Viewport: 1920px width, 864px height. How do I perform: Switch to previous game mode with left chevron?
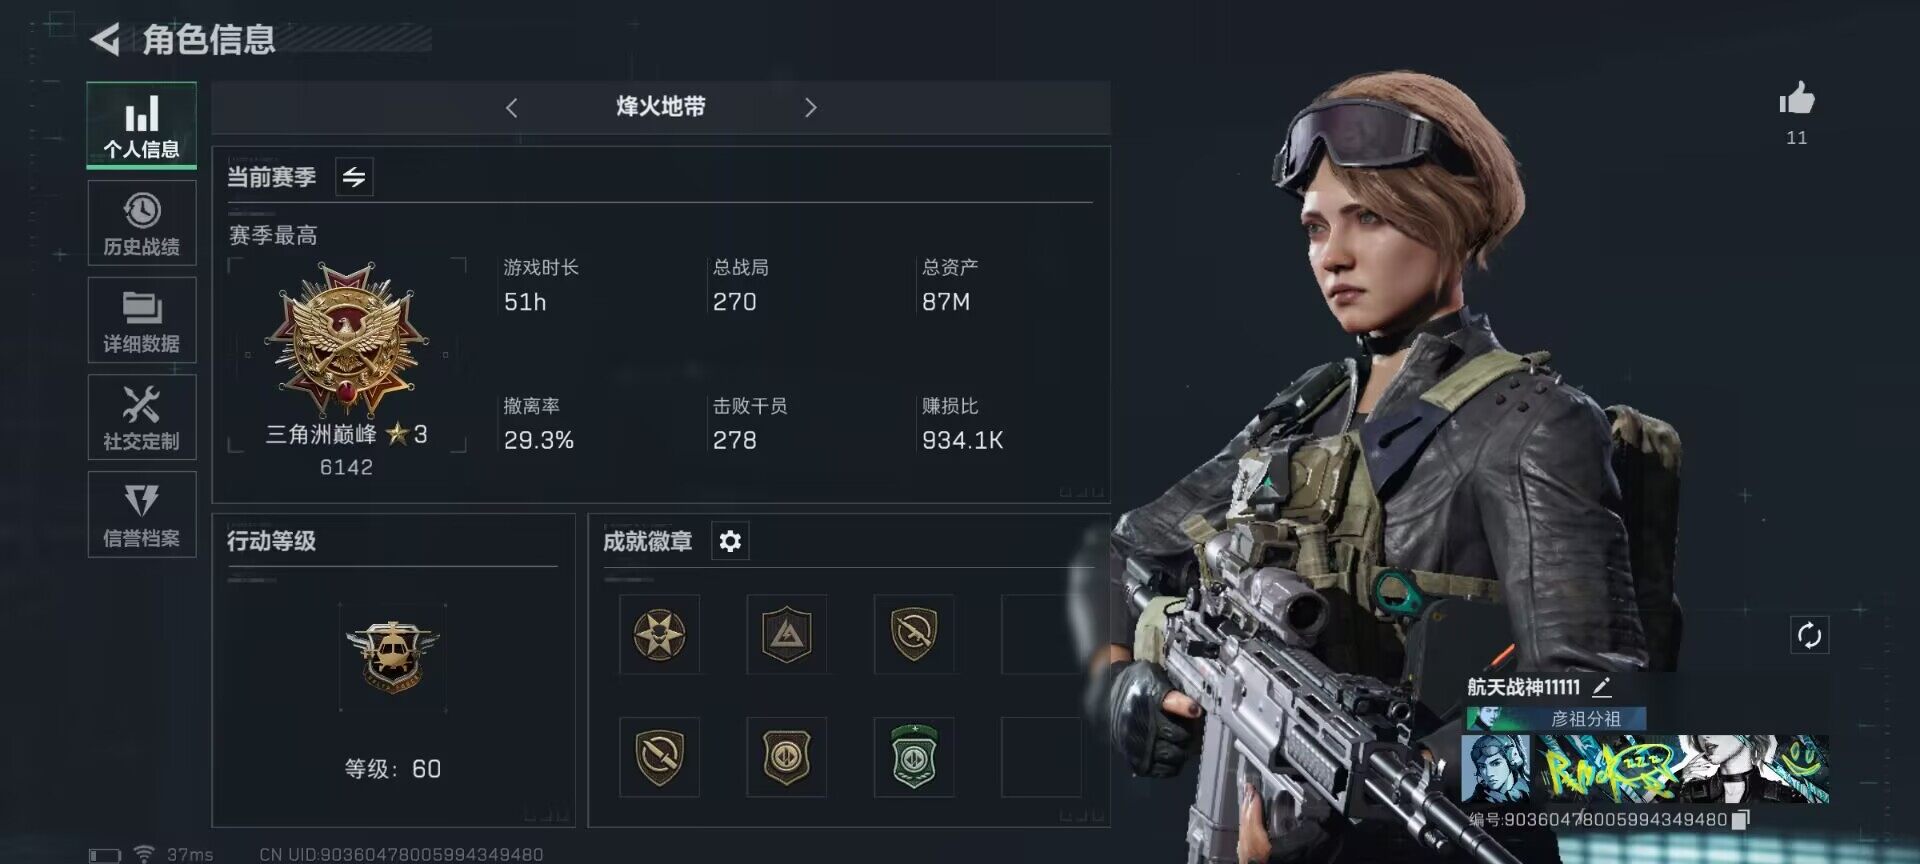point(511,107)
